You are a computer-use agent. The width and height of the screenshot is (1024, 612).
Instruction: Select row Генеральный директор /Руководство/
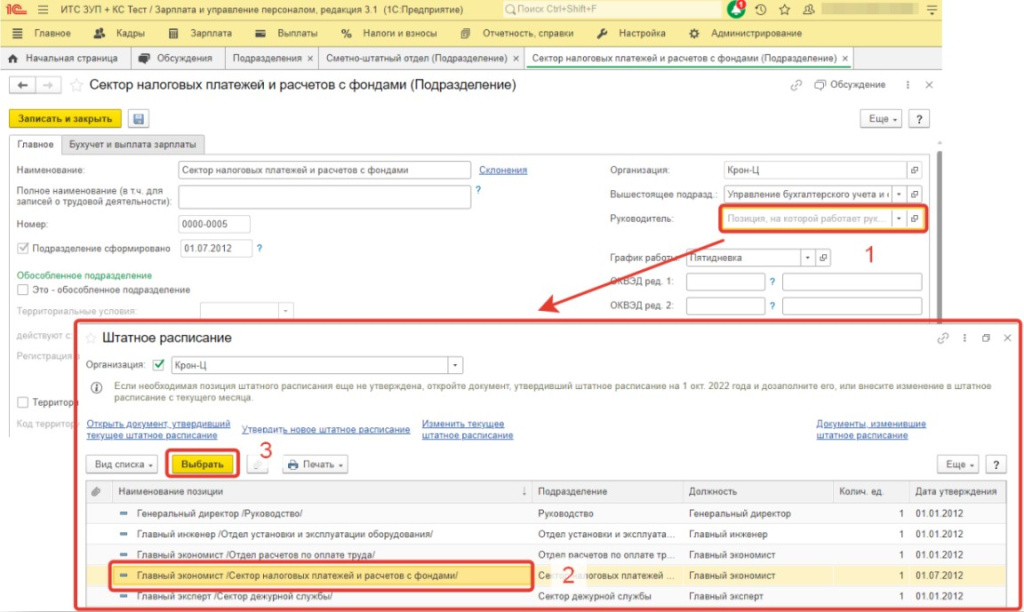(545, 513)
